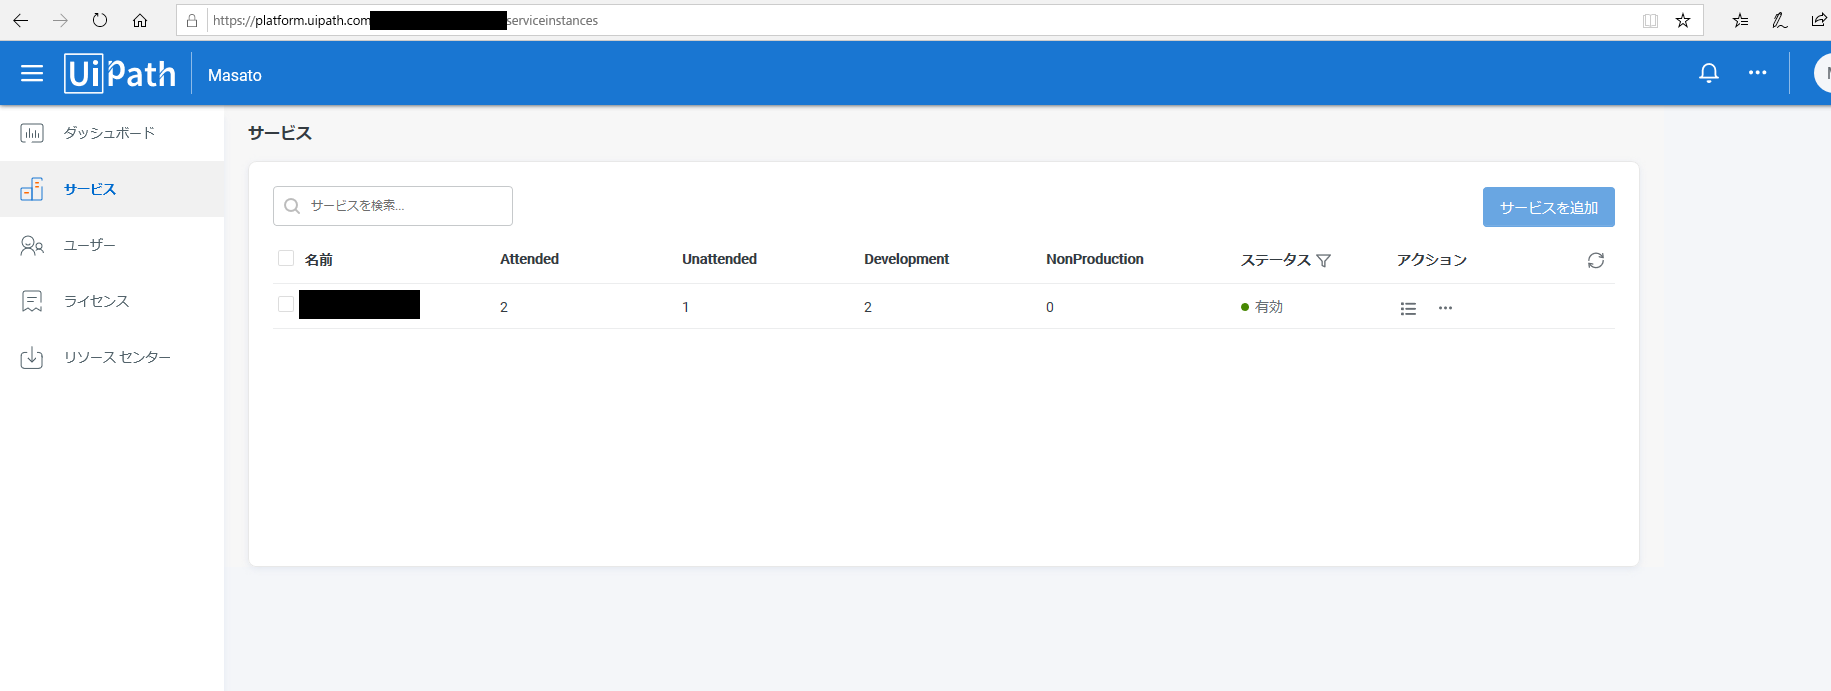Image resolution: width=1831 pixels, height=691 pixels.
Task: Click the Attended value 2
Action: tap(504, 307)
